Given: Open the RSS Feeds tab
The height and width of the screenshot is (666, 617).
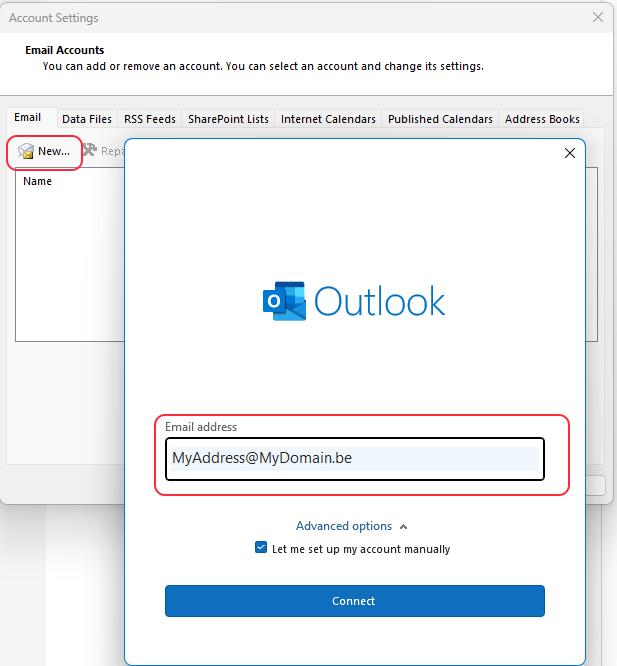Looking at the screenshot, I should click(150, 119).
